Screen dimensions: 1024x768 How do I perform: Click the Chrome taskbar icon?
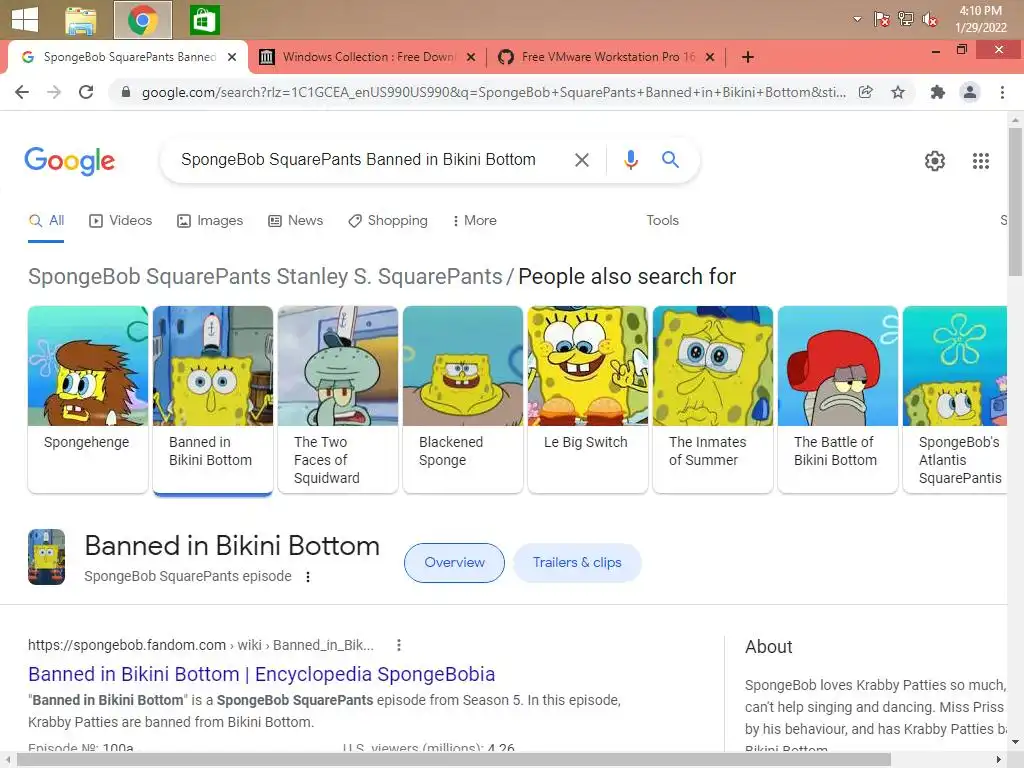pos(142,20)
